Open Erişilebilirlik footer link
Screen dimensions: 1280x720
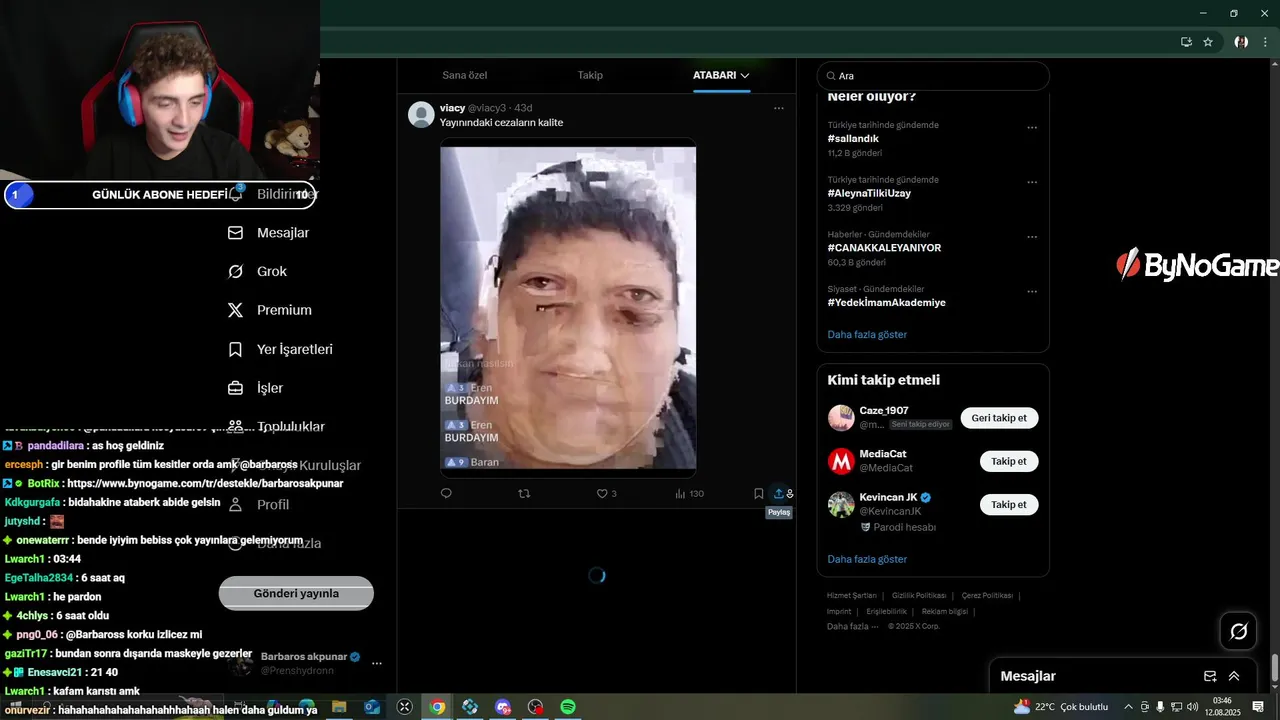tap(887, 611)
